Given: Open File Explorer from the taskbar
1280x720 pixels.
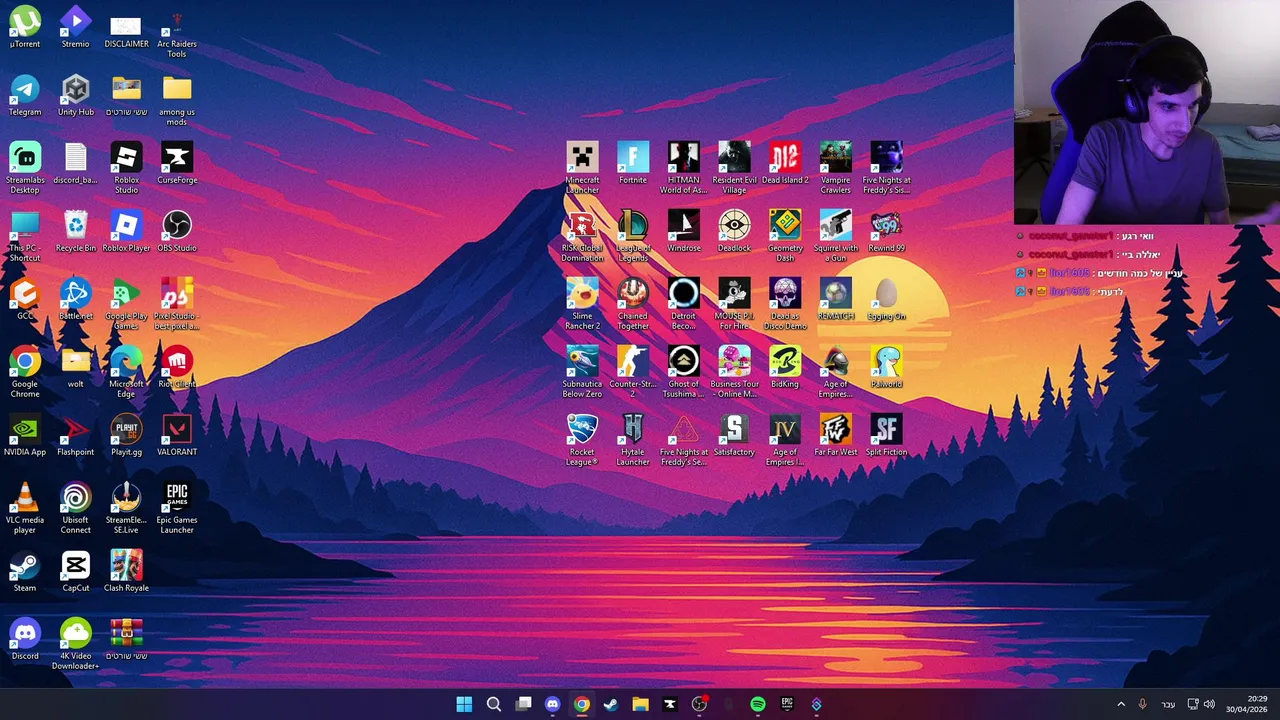Looking at the screenshot, I should (x=640, y=704).
